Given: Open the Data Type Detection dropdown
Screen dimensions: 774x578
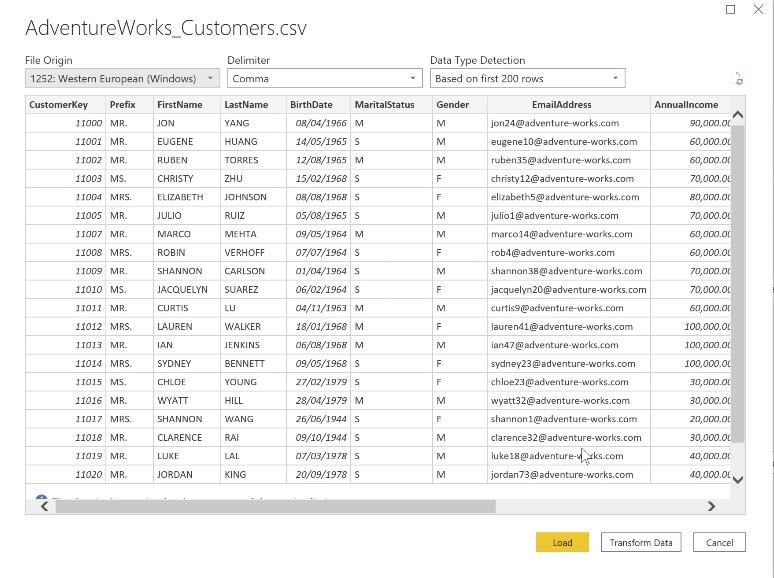Looking at the screenshot, I should 528,78.
